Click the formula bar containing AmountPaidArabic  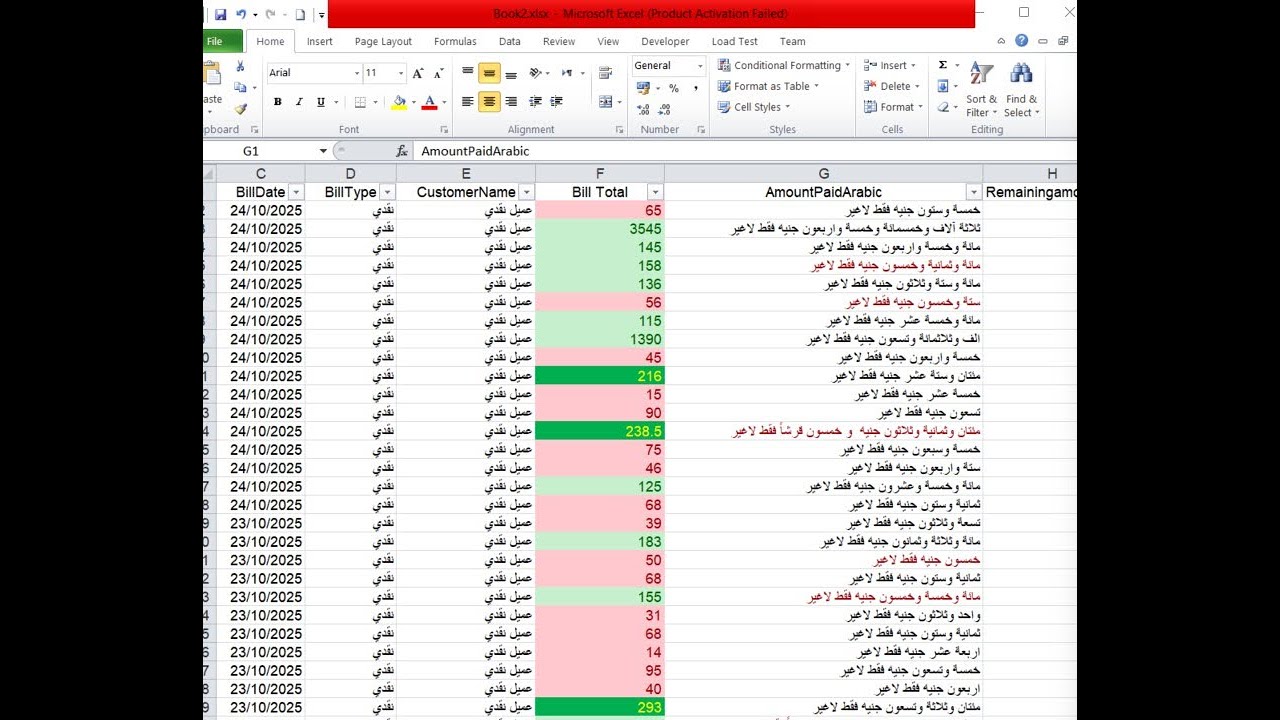point(745,151)
